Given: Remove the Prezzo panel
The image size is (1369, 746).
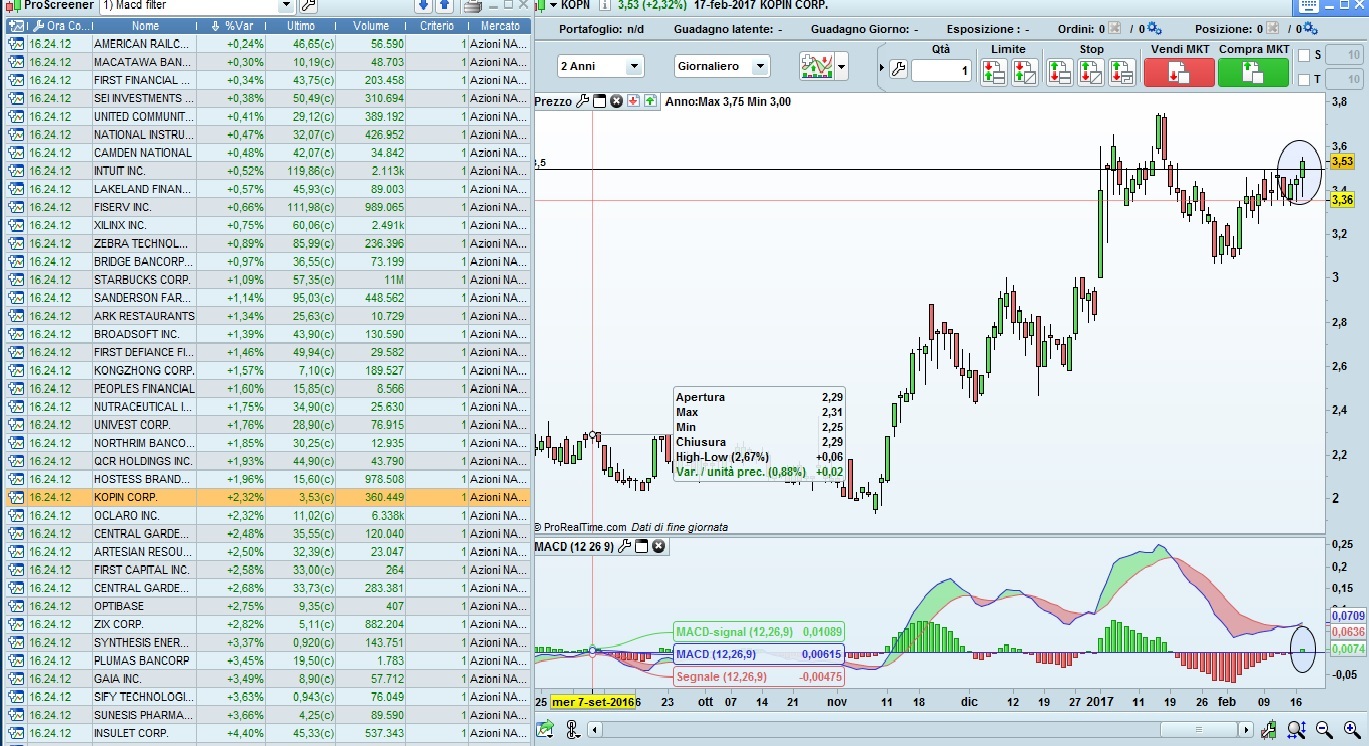Looking at the screenshot, I should pos(616,101).
